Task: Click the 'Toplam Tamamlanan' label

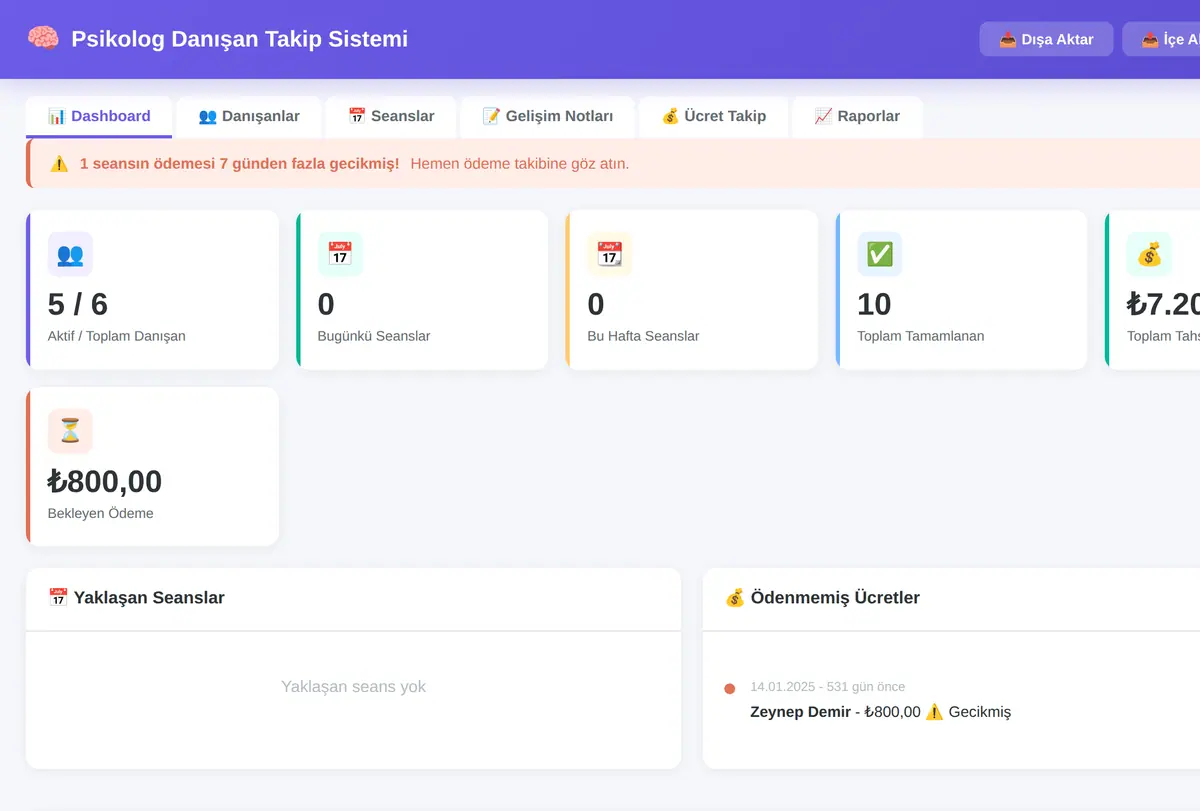Action: coord(921,336)
